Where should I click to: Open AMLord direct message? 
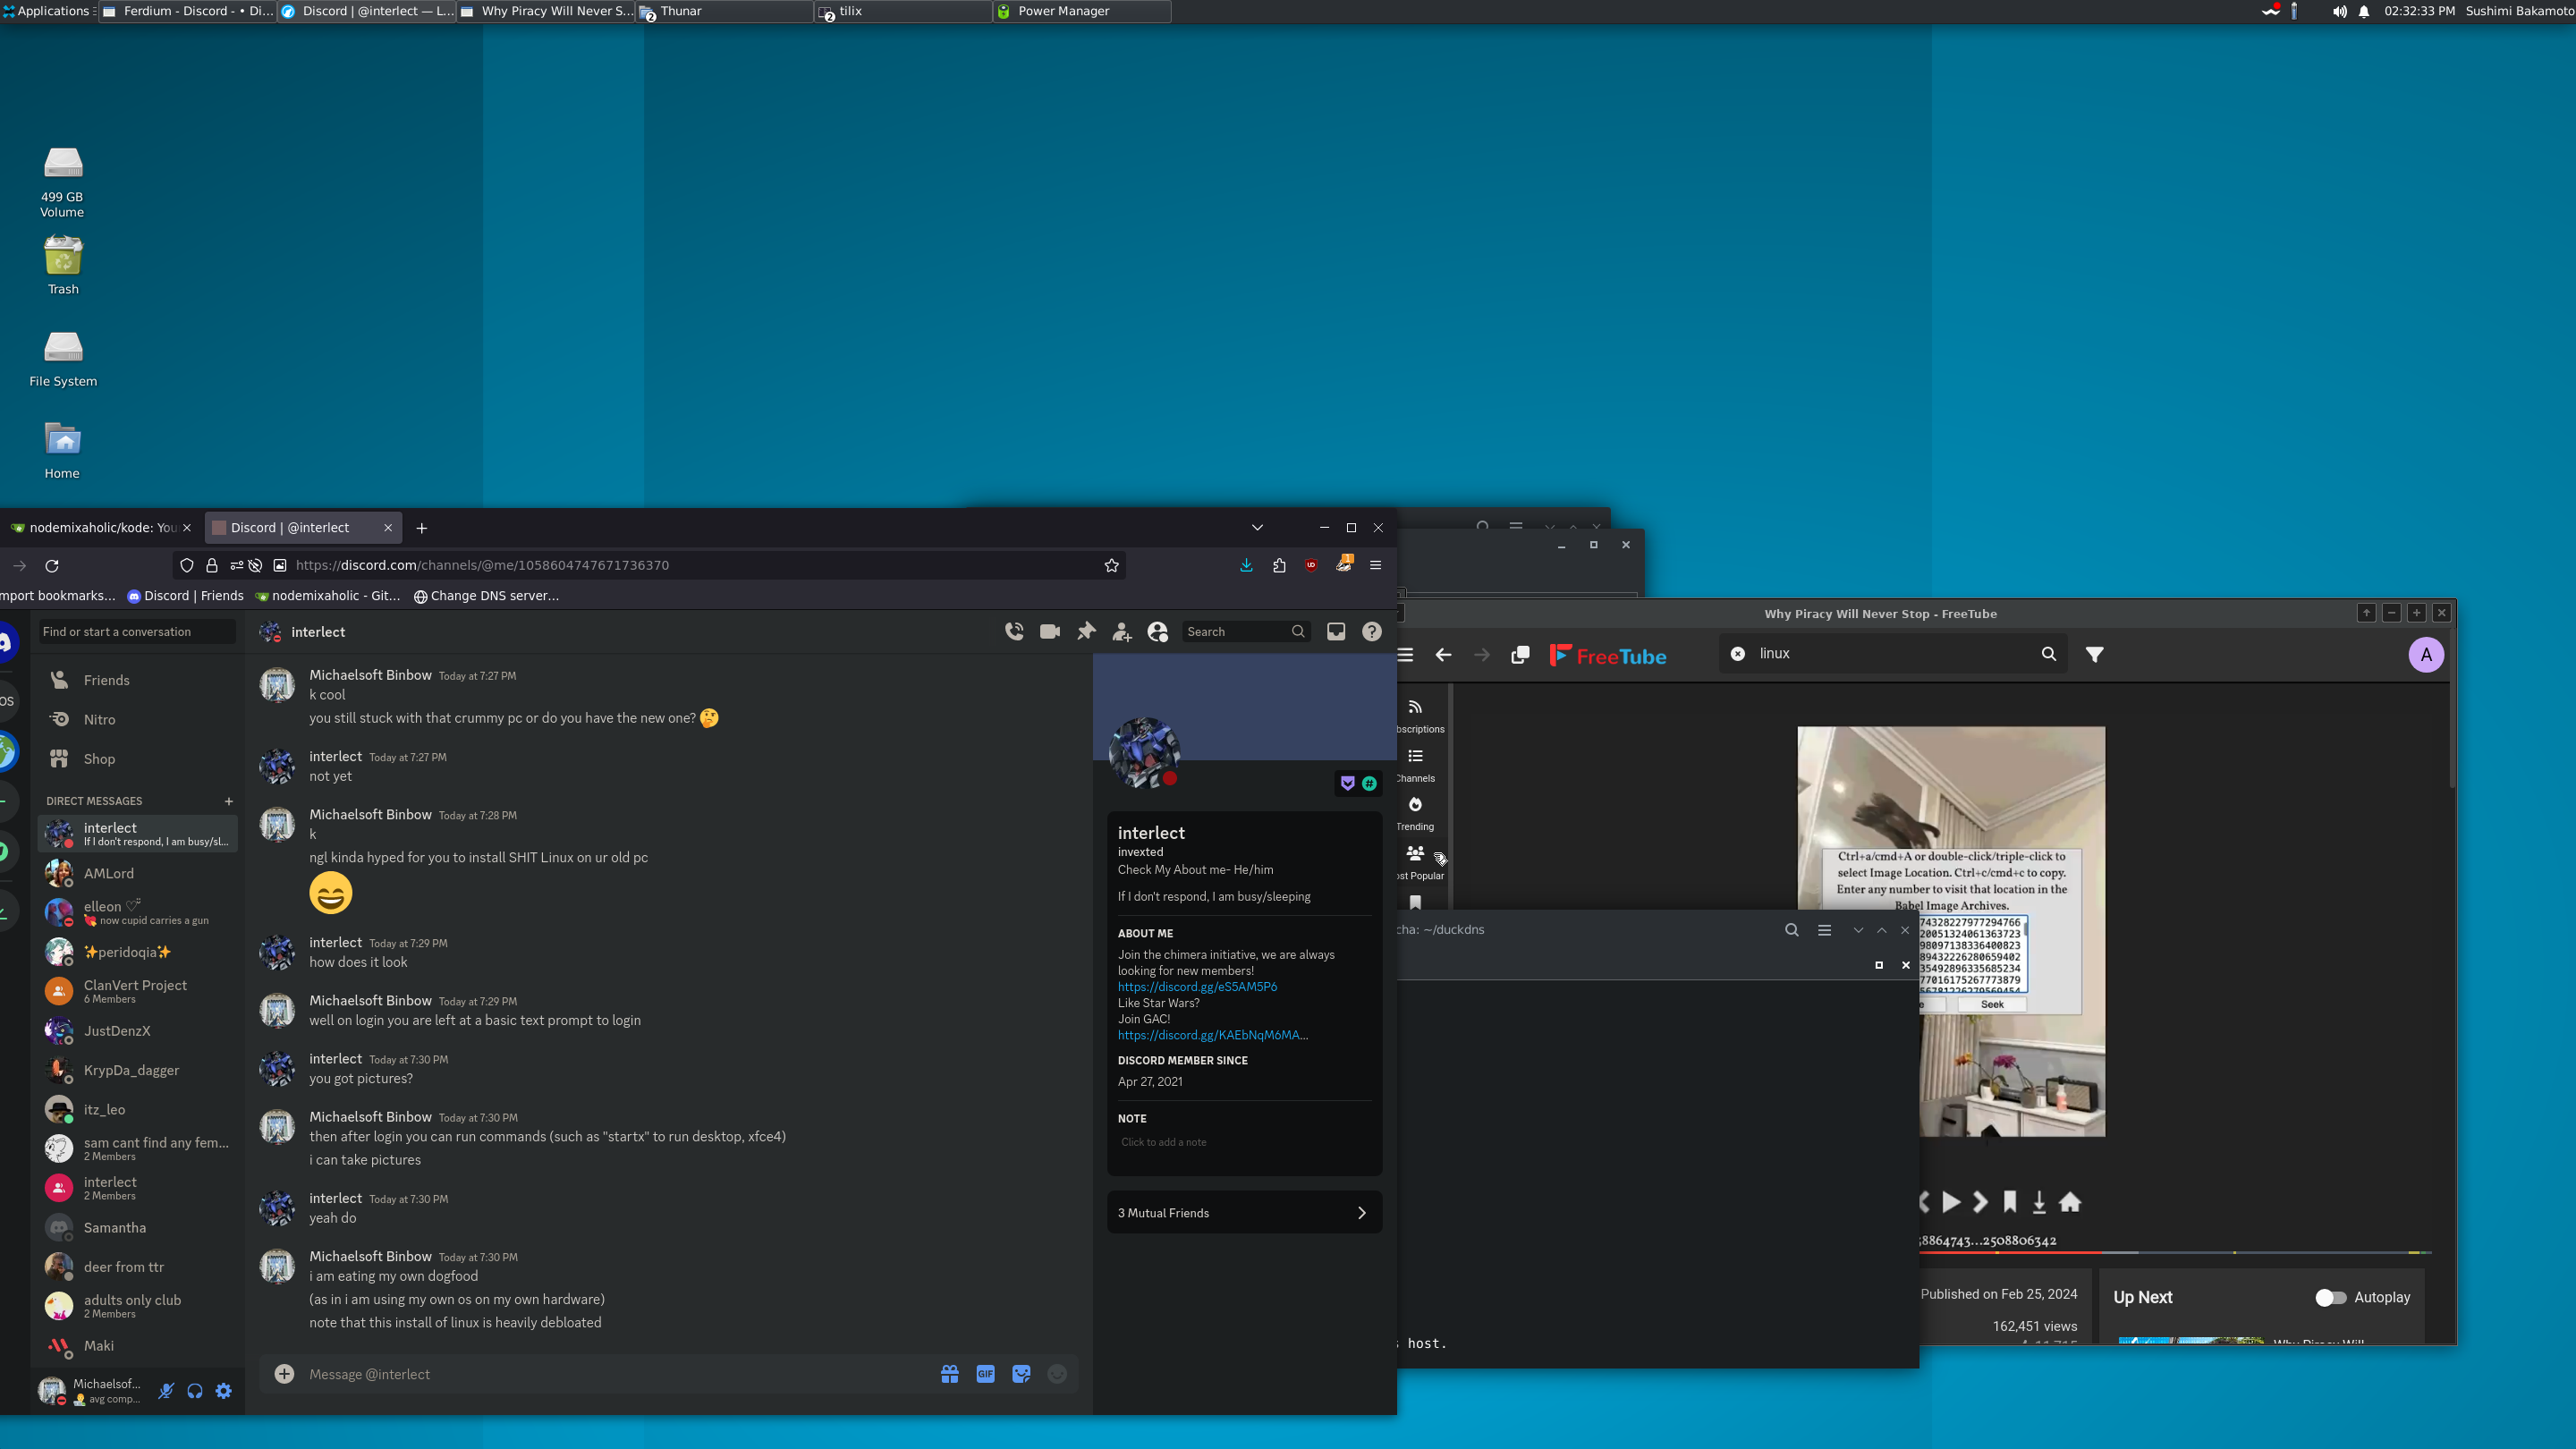tap(138, 873)
